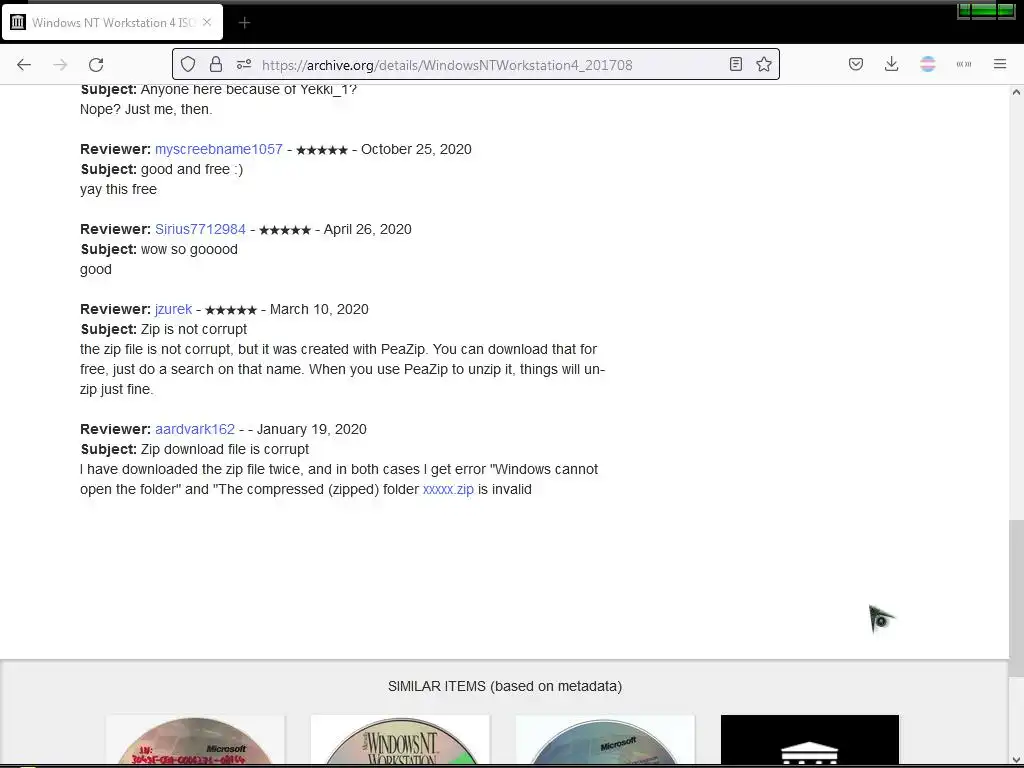
Task: Click the date "January 19, 2020"
Action: (x=312, y=429)
